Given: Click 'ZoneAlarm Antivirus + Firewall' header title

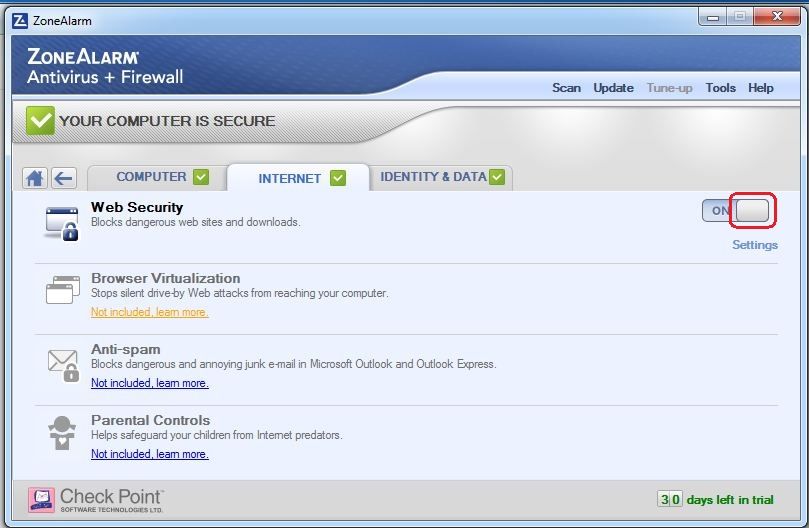Looking at the screenshot, I should [105, 67].
